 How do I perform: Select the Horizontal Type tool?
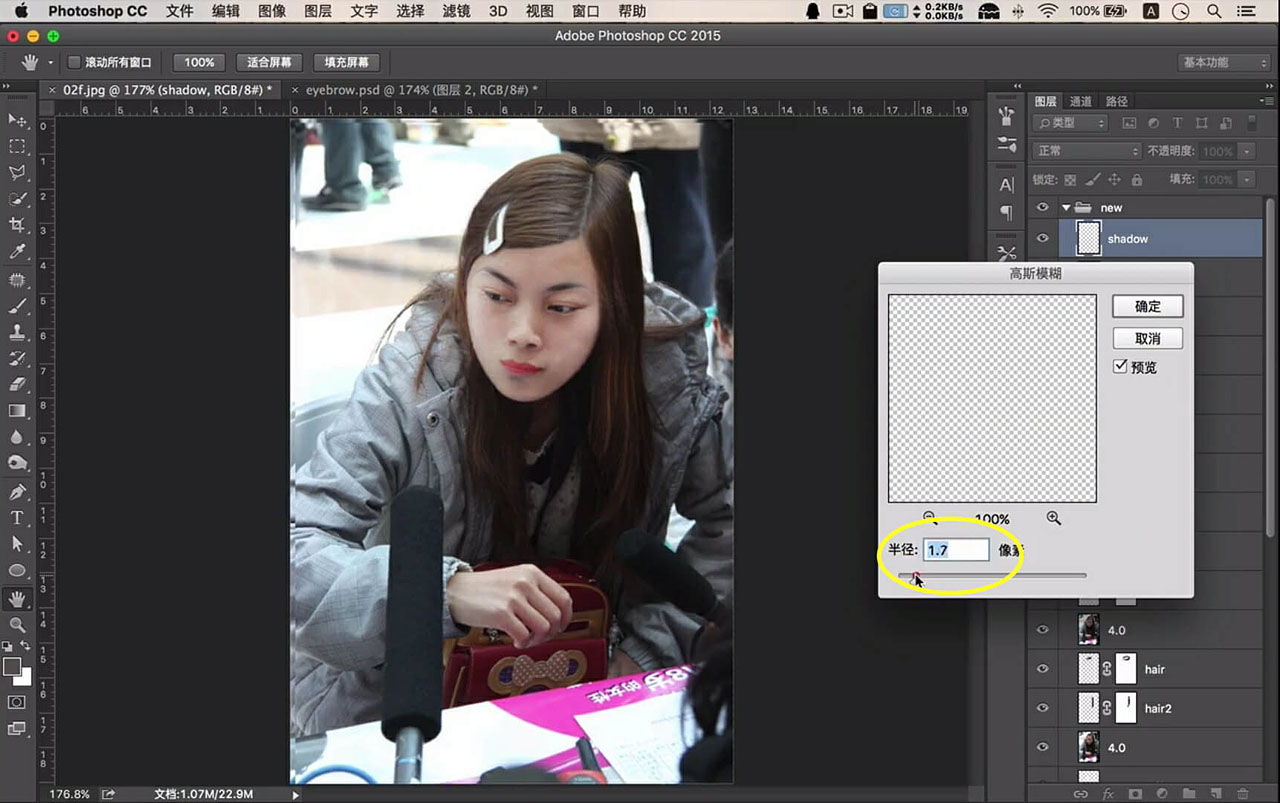pos(17,518)
